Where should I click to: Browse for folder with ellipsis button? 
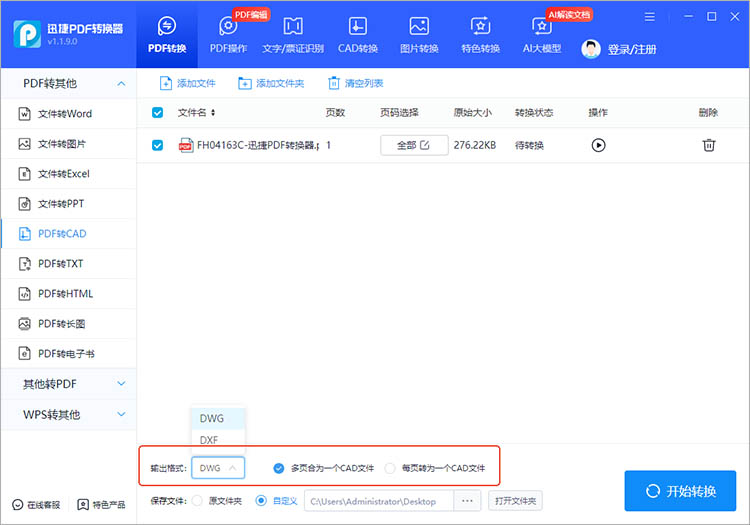point(467,501)
